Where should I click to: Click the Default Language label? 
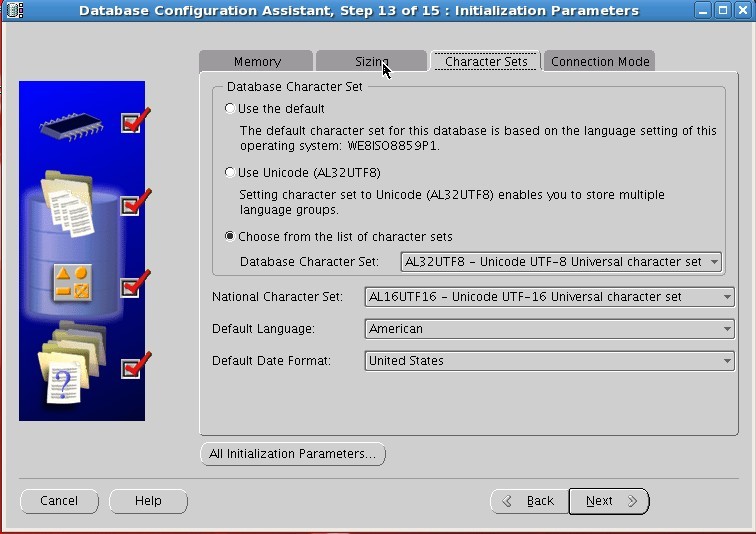click(x=263, y=329)
